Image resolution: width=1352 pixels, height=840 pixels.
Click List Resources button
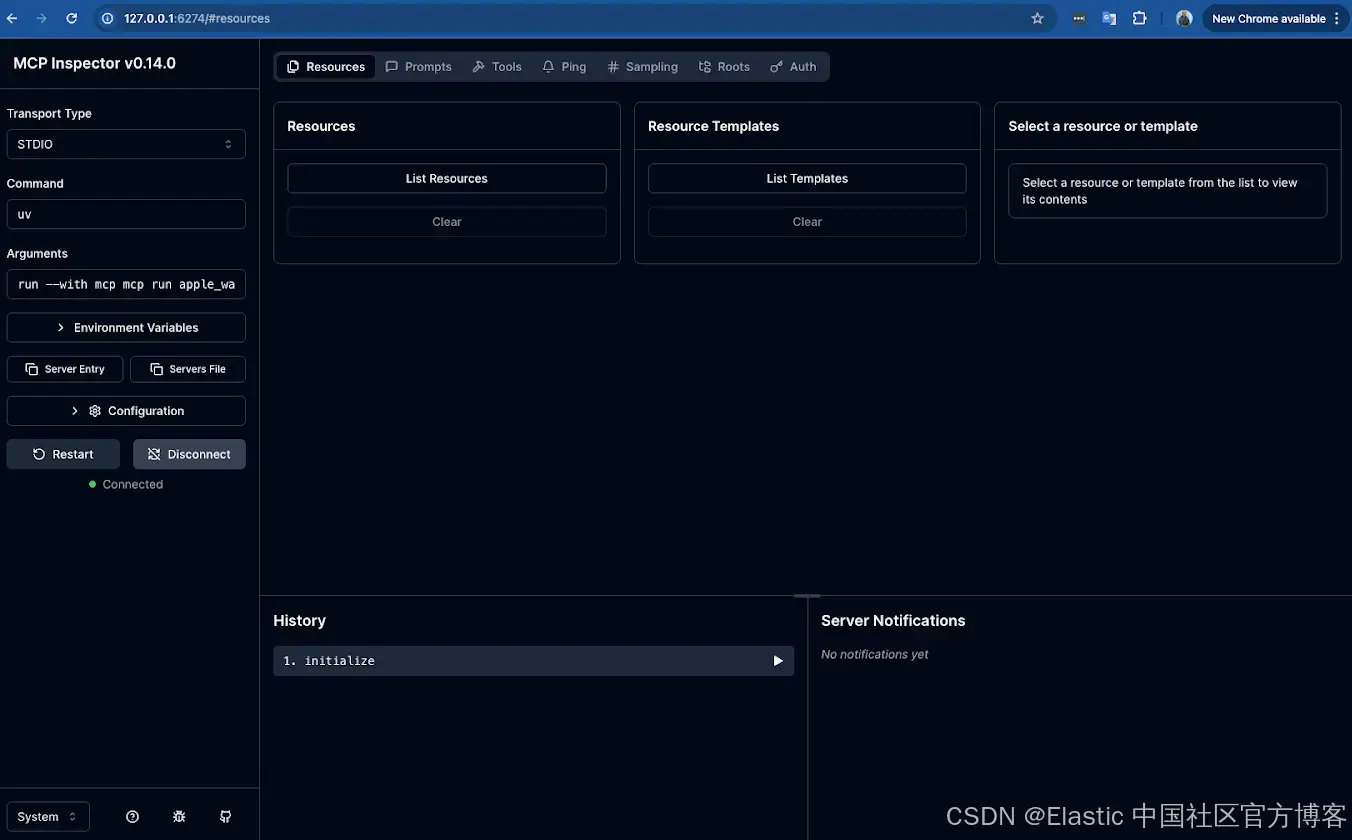pos(447,178)
